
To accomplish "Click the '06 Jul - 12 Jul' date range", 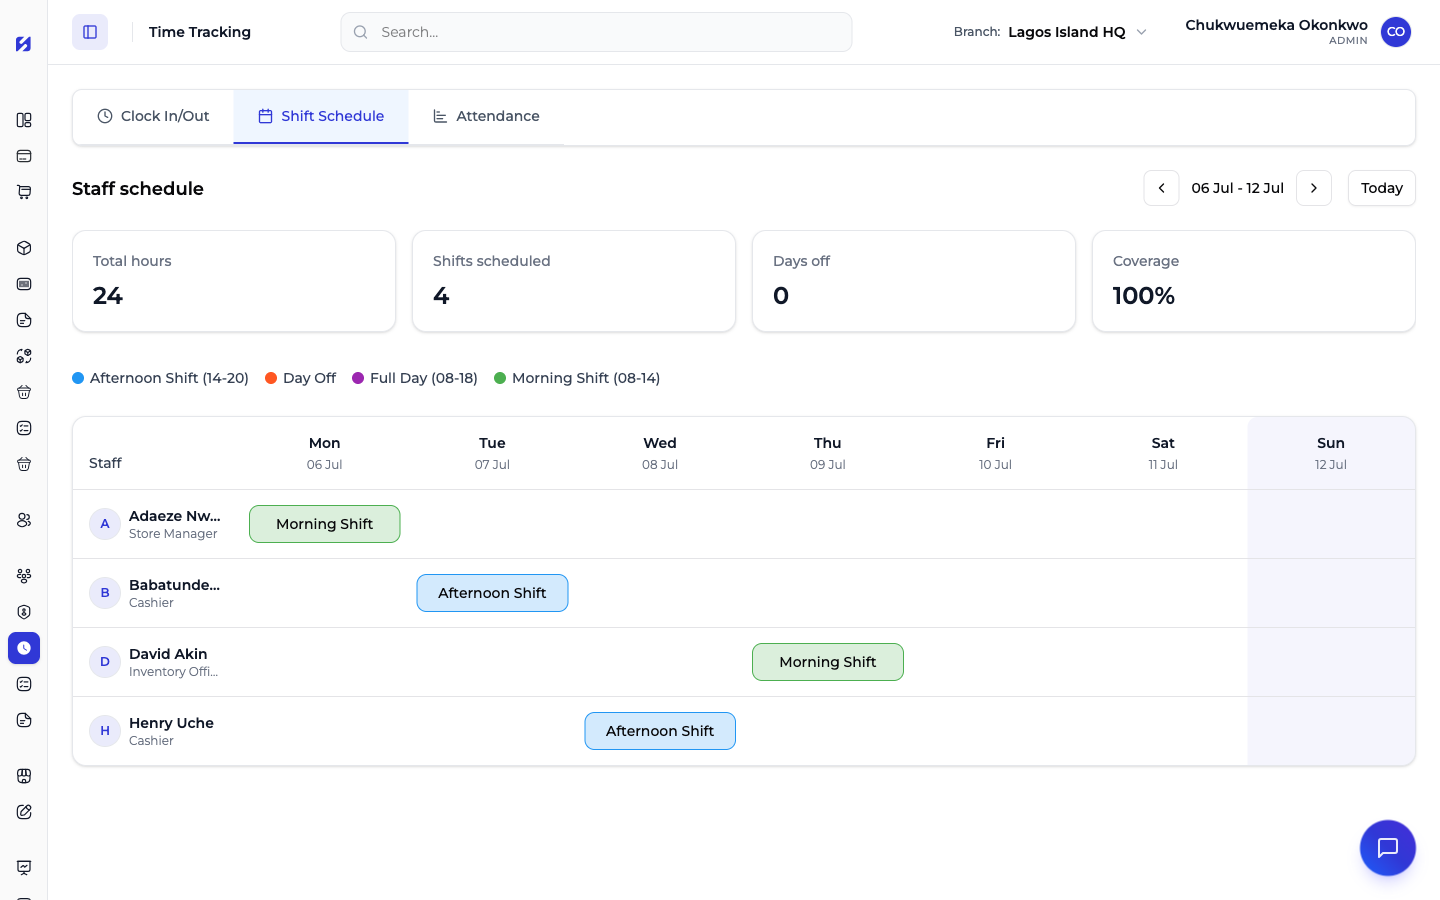I will click(x=1238, y=188).
